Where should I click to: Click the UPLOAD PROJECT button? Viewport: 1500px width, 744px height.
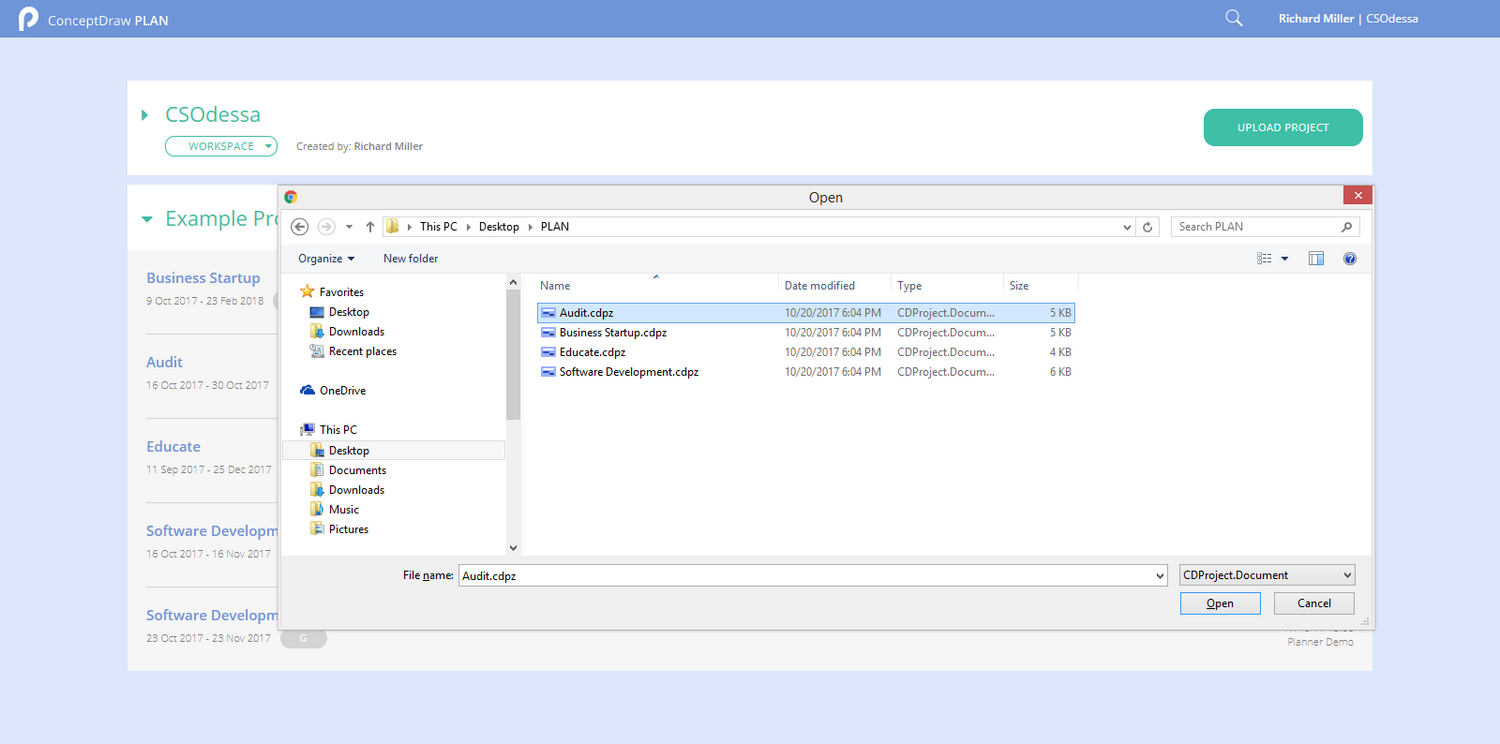point(1283,127)
